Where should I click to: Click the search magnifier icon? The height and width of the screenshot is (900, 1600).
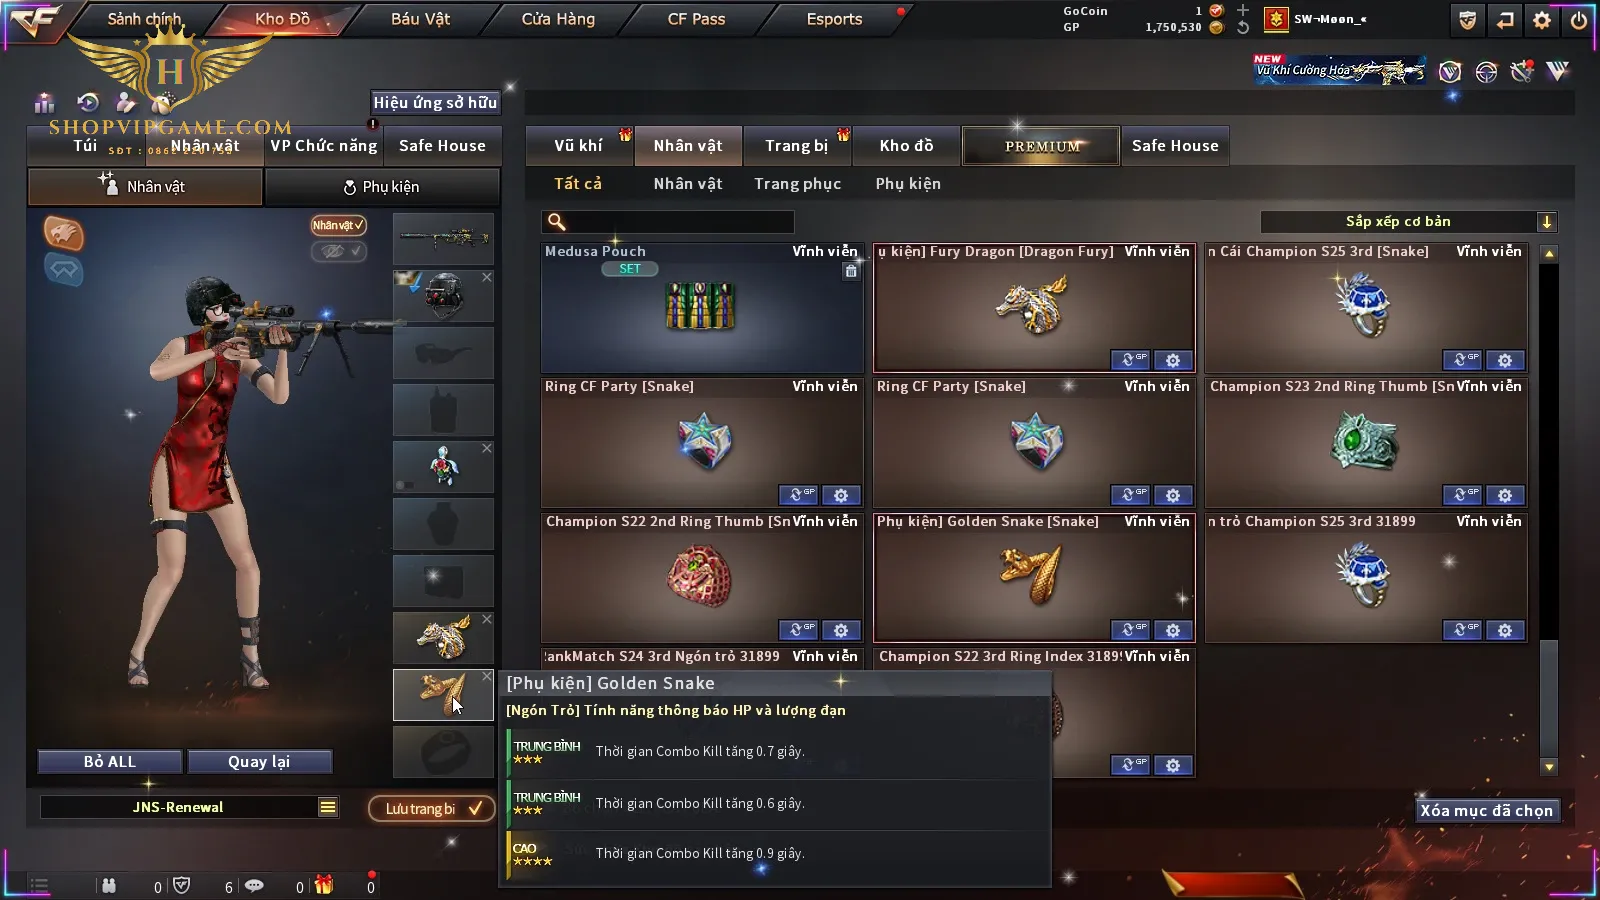(x=557, y=222)
